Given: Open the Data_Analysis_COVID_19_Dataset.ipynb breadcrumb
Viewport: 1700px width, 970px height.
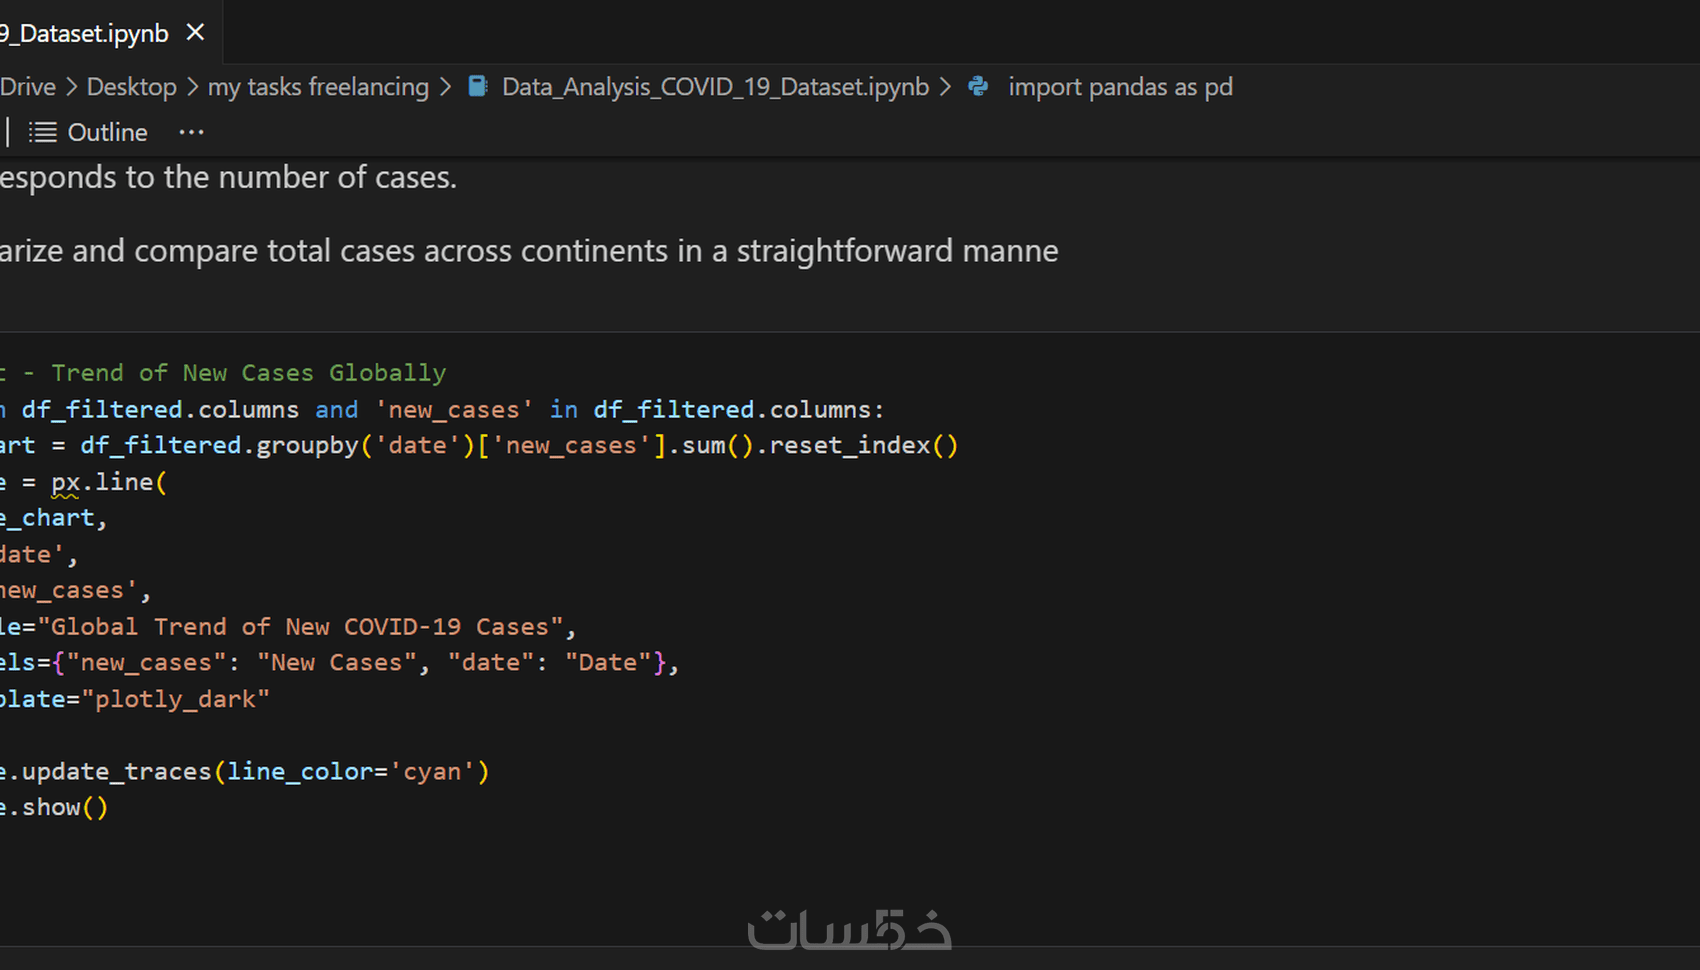Looking at the screenshot, I should (x=715, y=87).
